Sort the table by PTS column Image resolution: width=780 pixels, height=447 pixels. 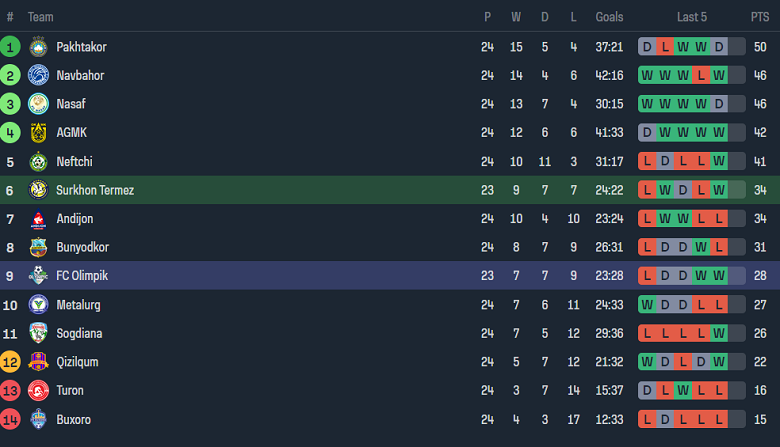760,17
